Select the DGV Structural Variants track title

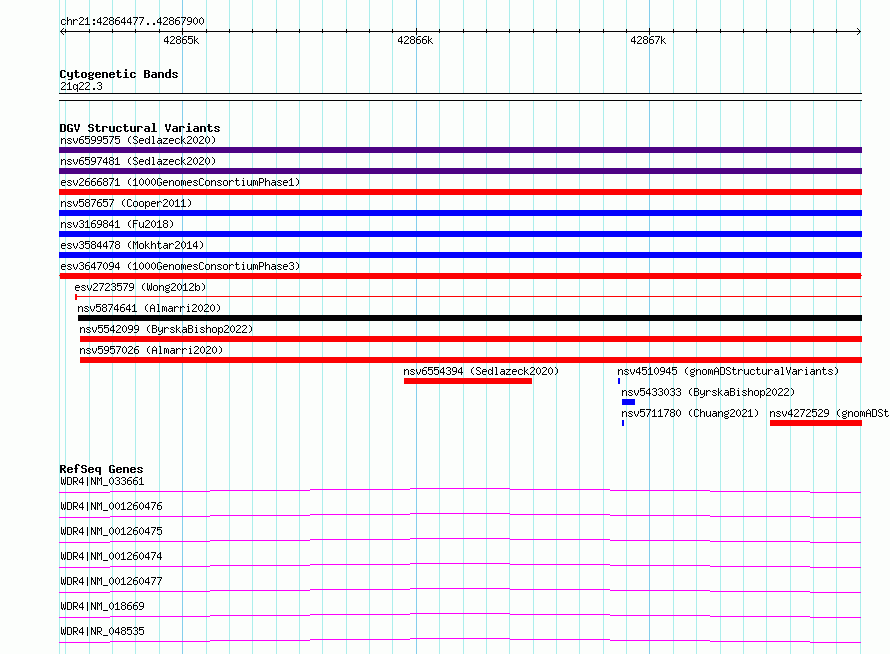pyautogui.click(x=140, y=128)
